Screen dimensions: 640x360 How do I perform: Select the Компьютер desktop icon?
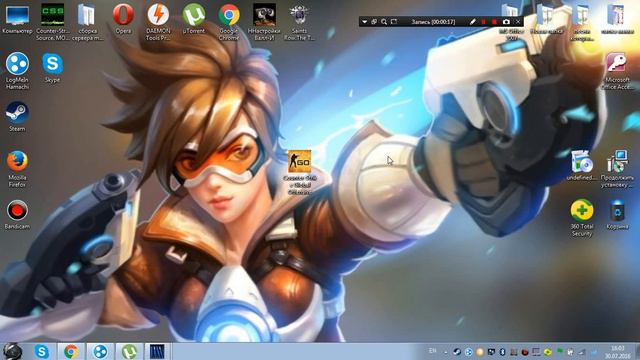[17, 20]
